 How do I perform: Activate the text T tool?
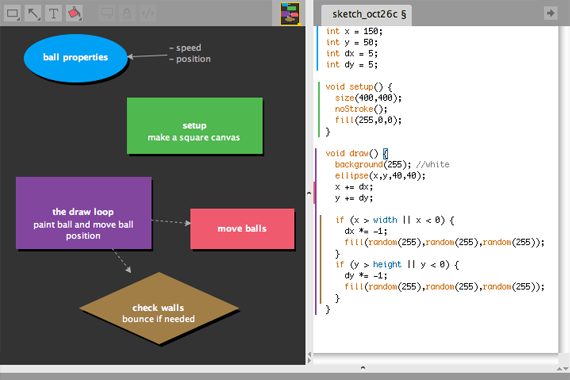point(53,13)
